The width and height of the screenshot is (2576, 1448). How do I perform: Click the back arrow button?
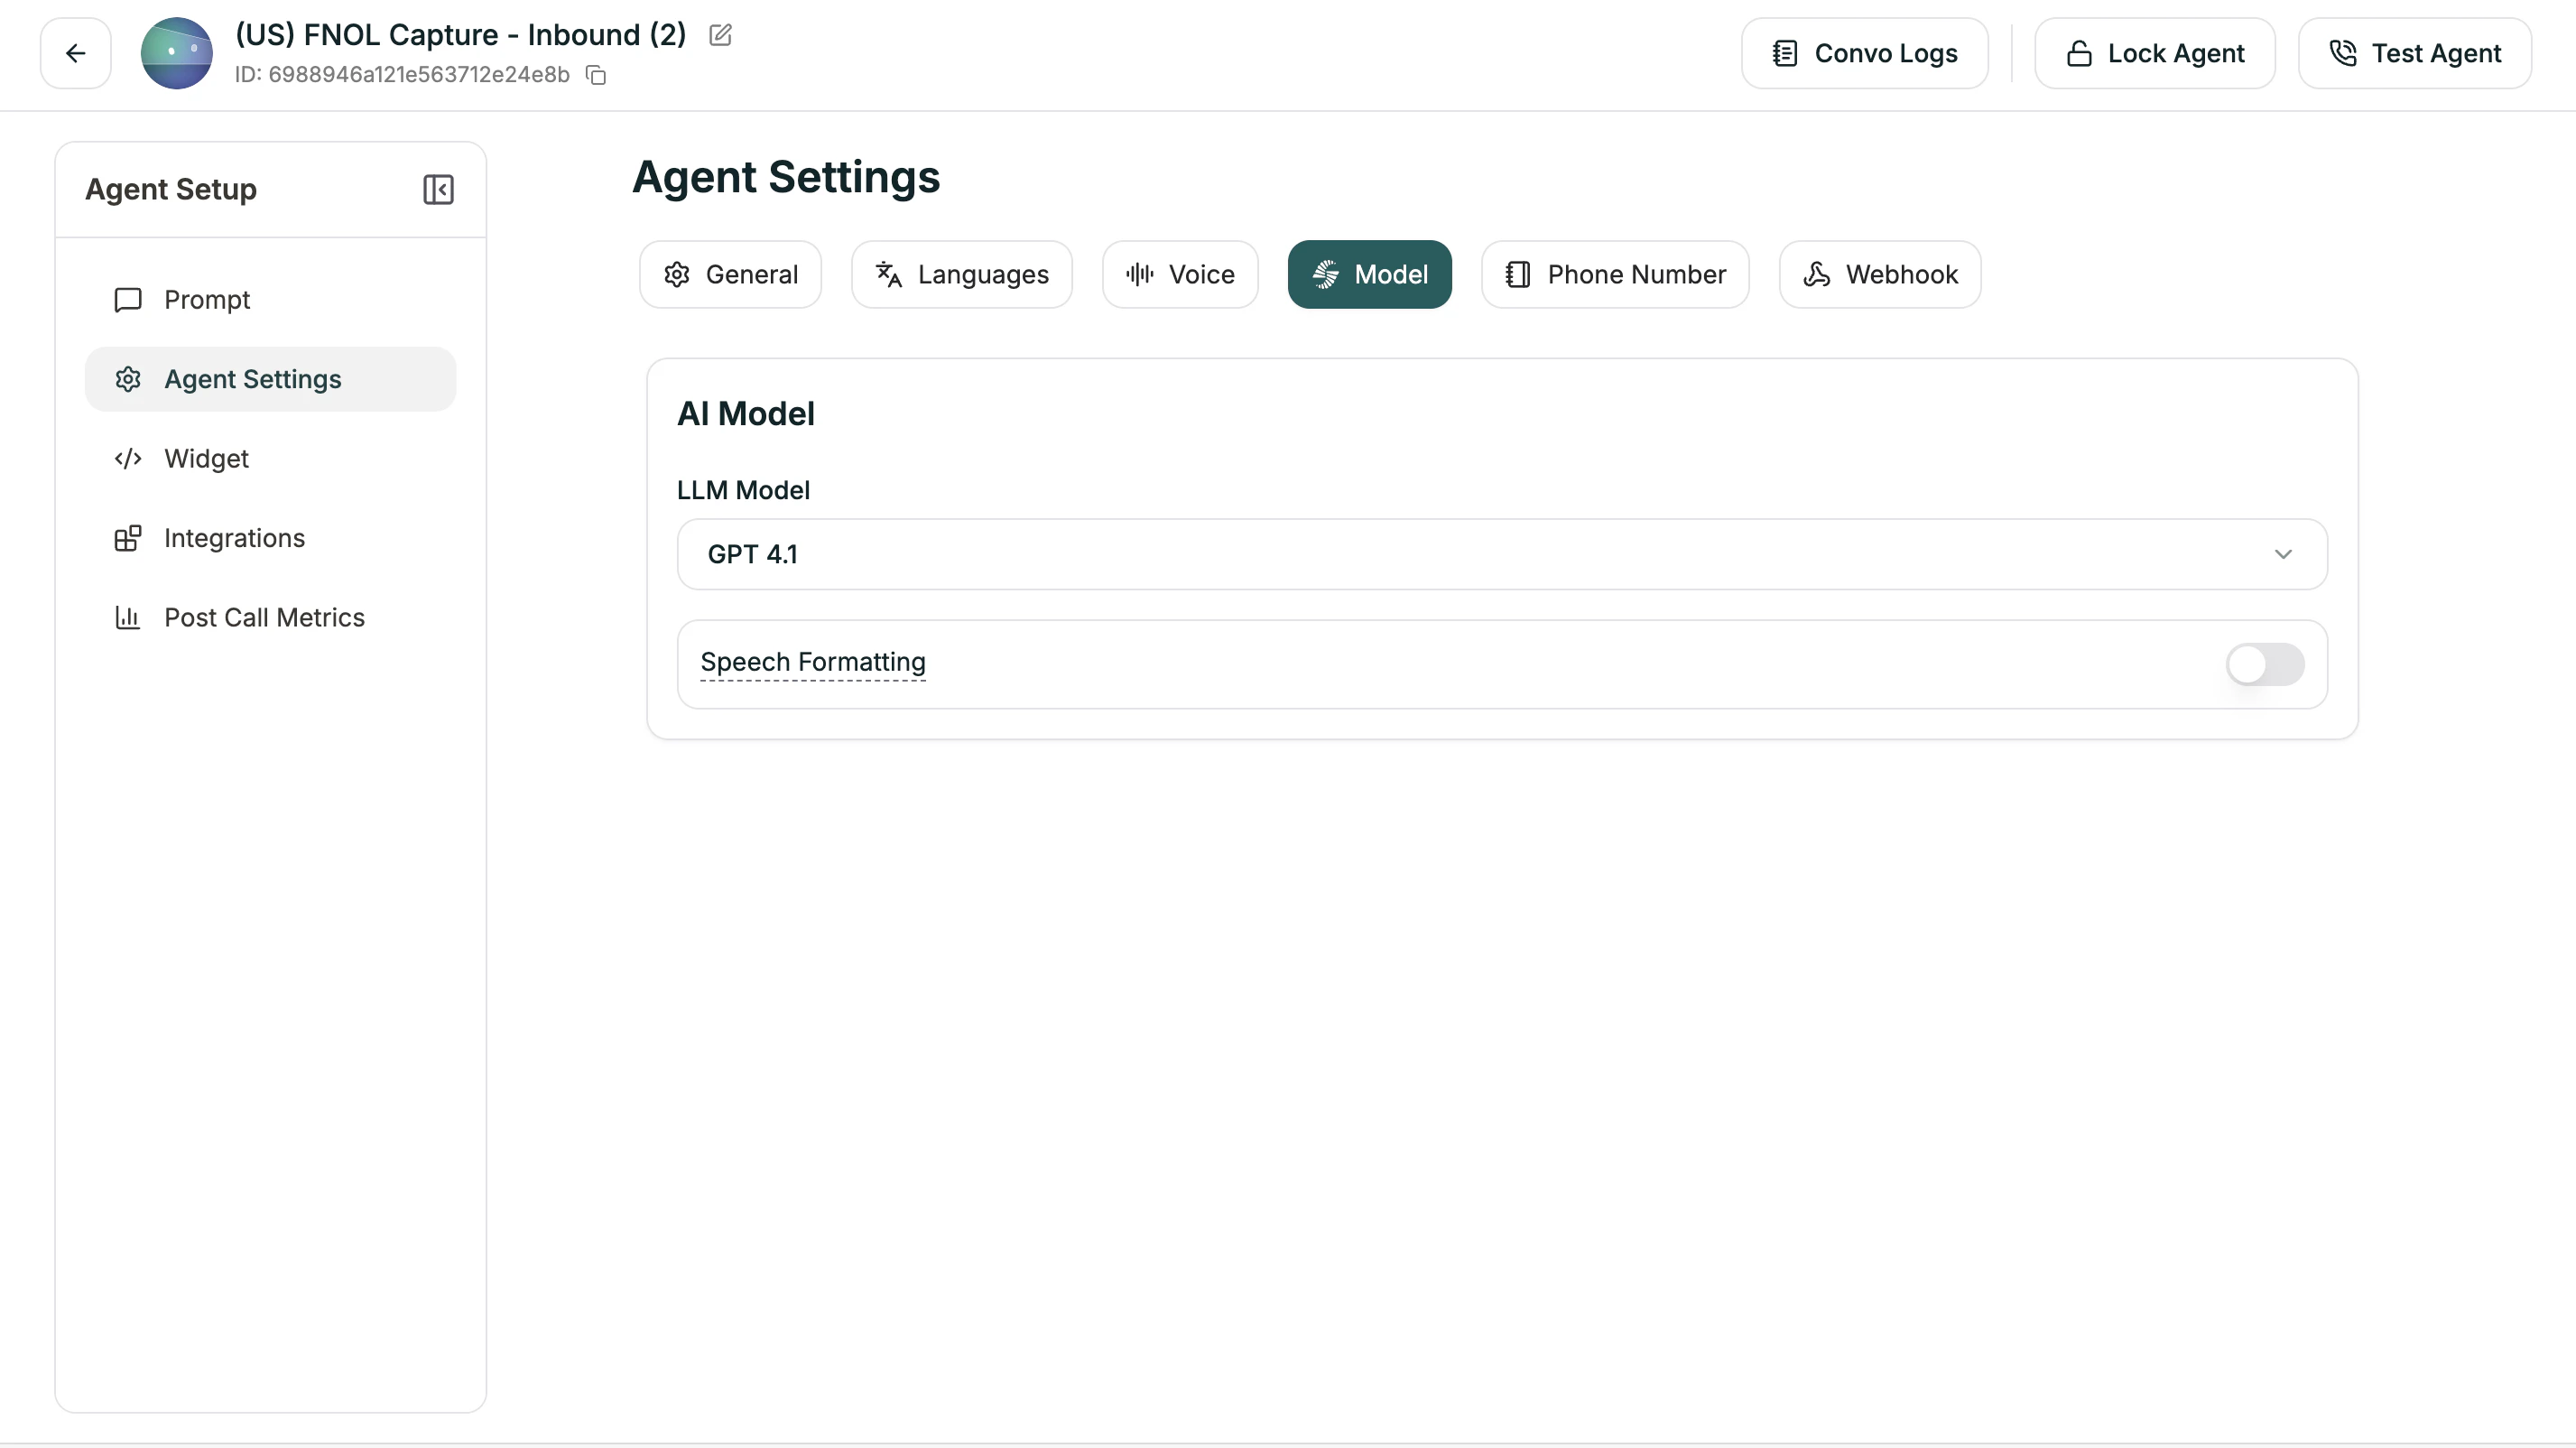[75, 53]
